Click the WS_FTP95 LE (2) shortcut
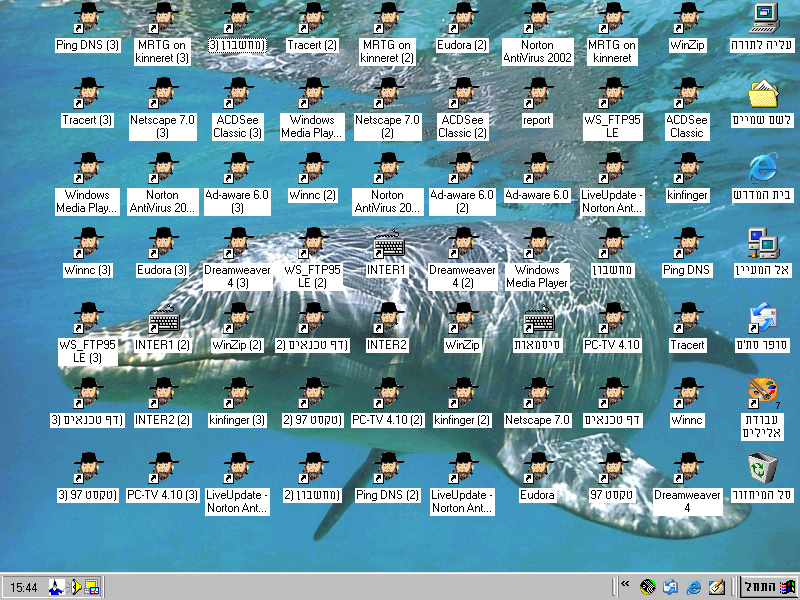 [312, 259]
